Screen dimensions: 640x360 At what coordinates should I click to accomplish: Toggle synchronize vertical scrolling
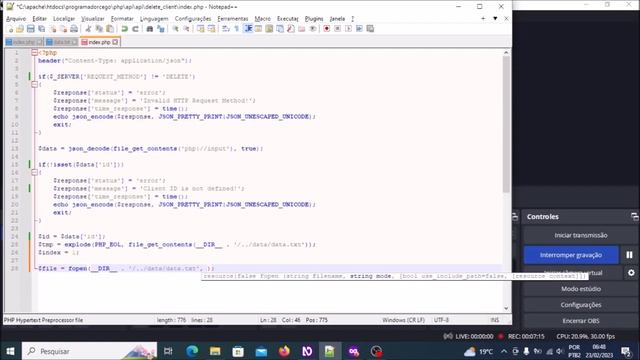point(200,29)
